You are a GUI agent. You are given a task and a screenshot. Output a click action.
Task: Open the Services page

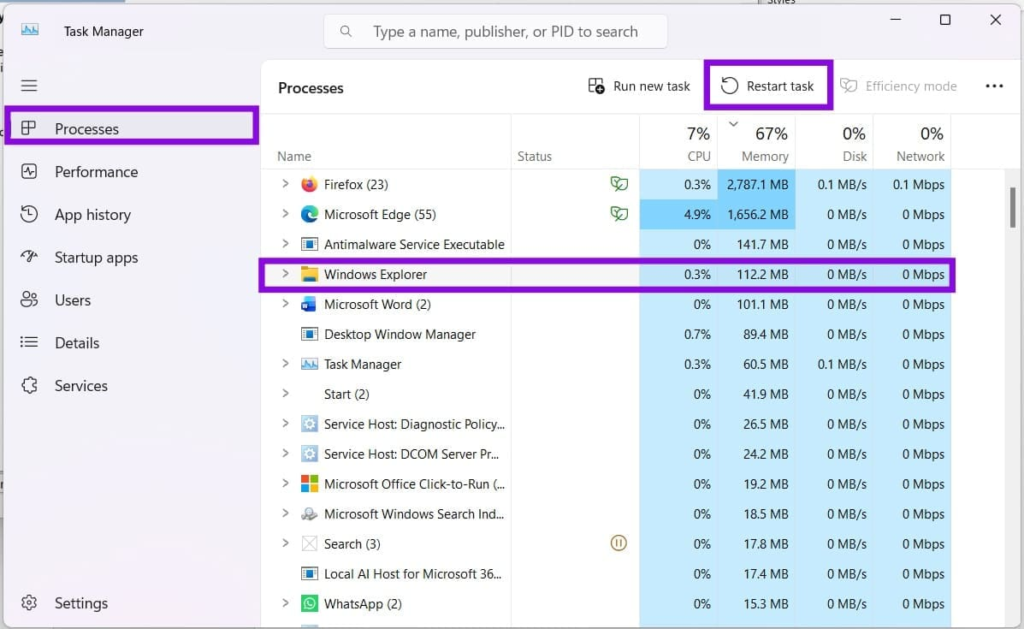coord(132,385)
